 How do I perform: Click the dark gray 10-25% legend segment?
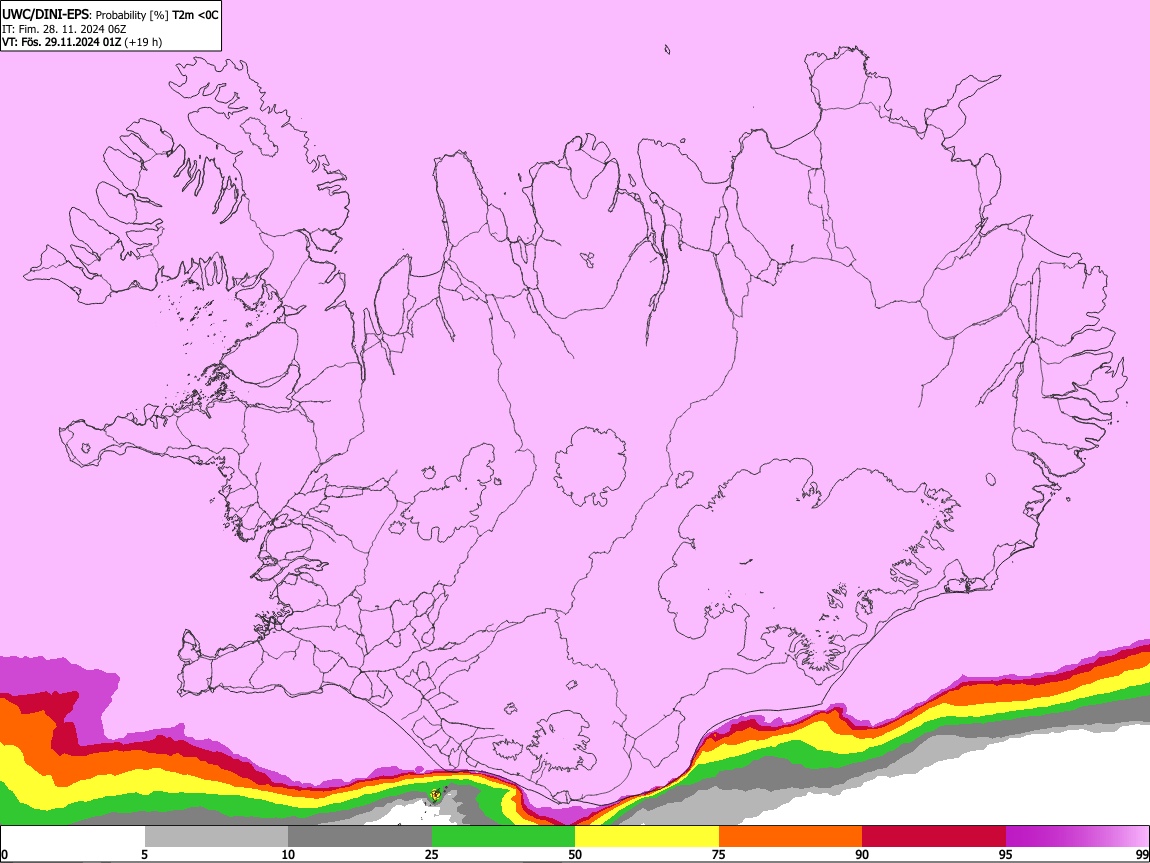(x=359, y=837)
